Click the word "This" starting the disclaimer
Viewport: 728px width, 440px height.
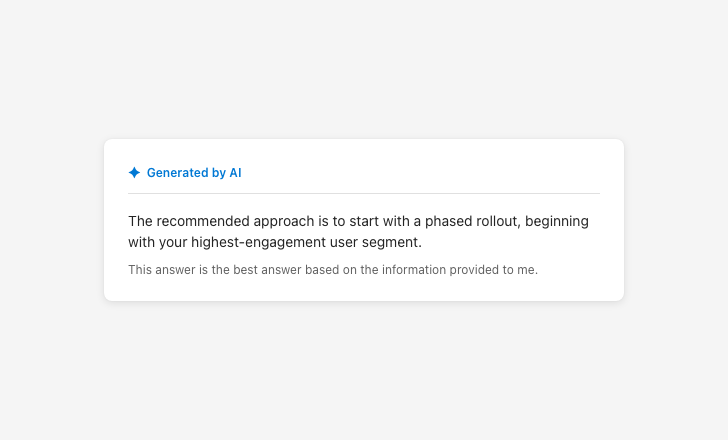tap(140, 269)
